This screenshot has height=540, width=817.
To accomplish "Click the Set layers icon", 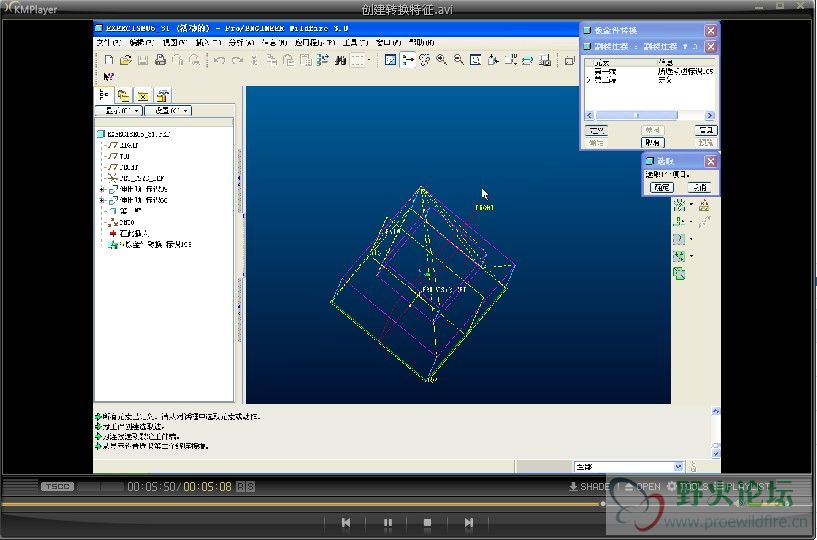I will click(x=527, y=60).
